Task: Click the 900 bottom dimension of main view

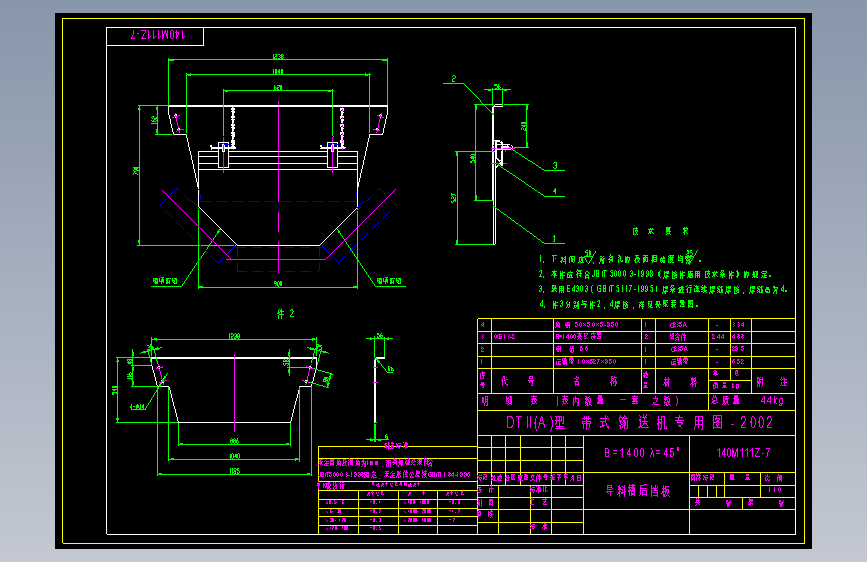Action: [278, 284]
